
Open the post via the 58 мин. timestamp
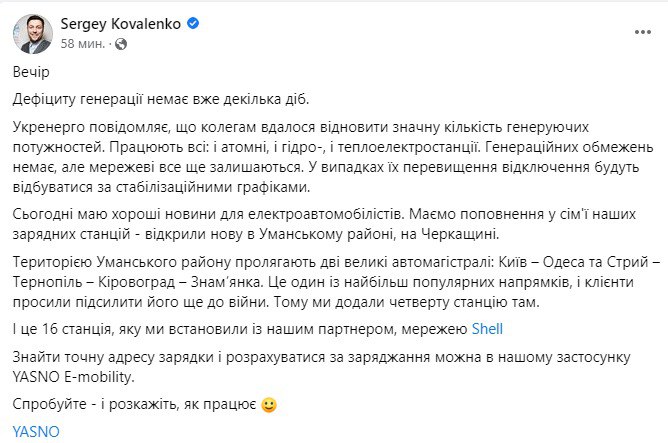(x=82, y=44)
